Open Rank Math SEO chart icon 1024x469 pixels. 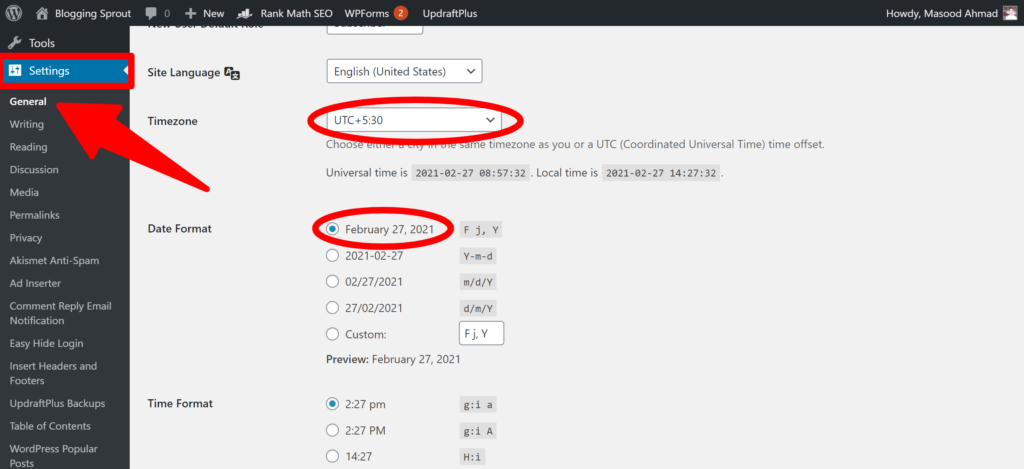pyautogui.click(x=245, y=13)
